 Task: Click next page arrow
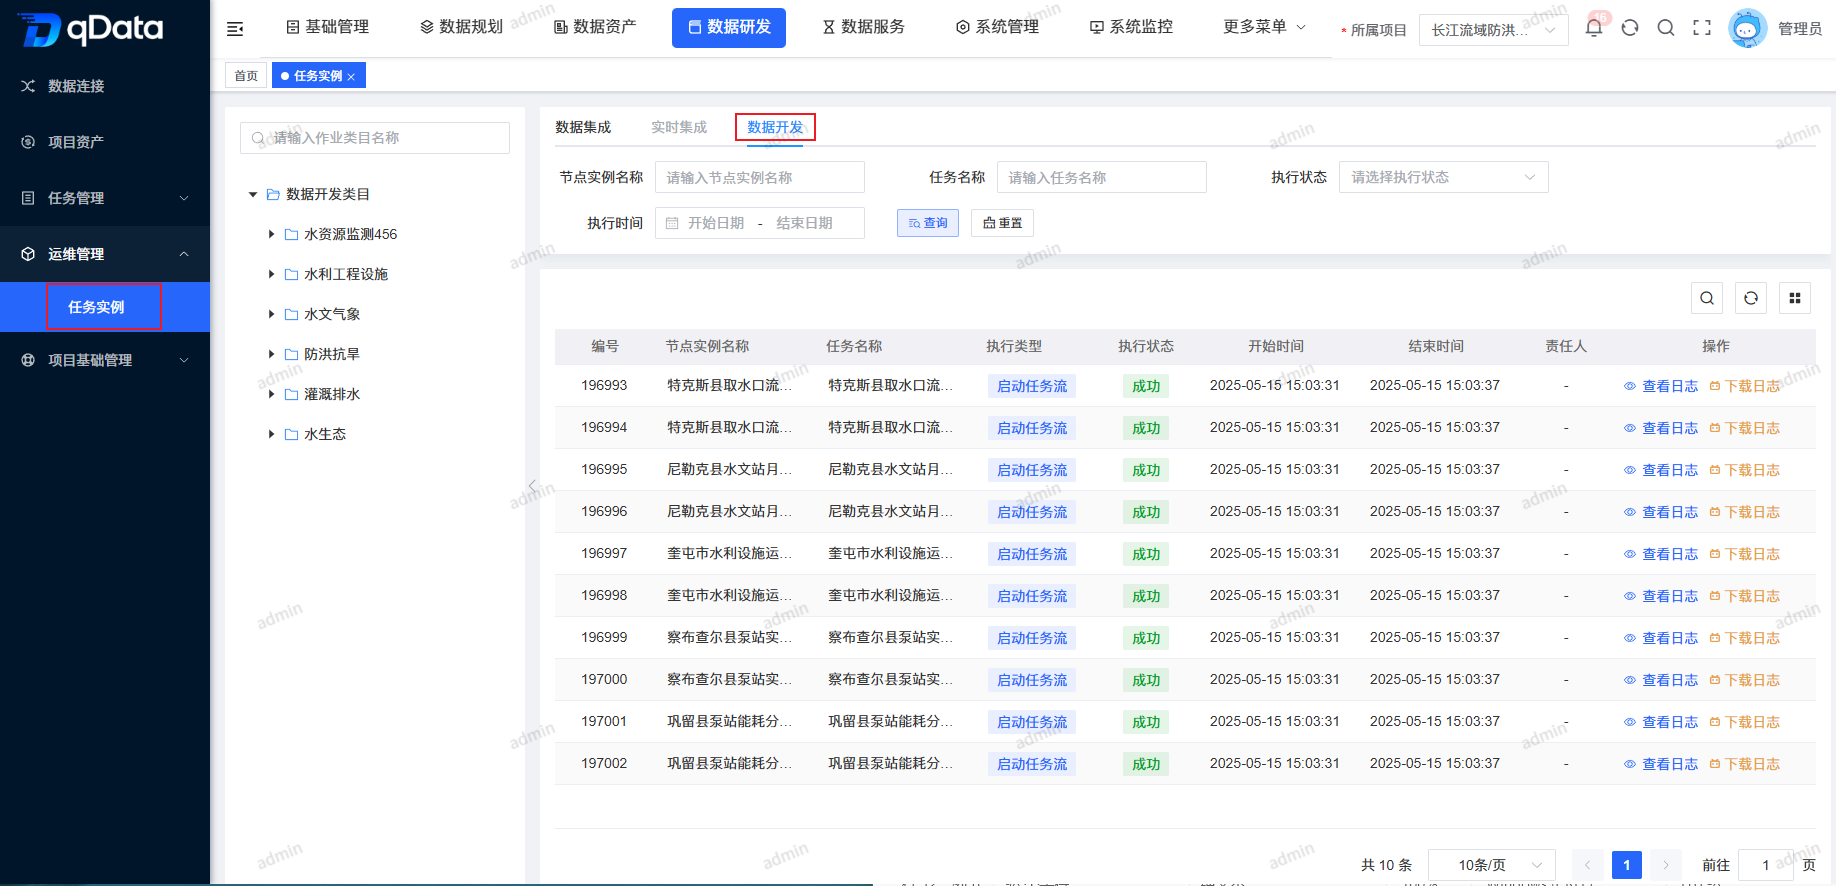click(x=1666, y=865)
